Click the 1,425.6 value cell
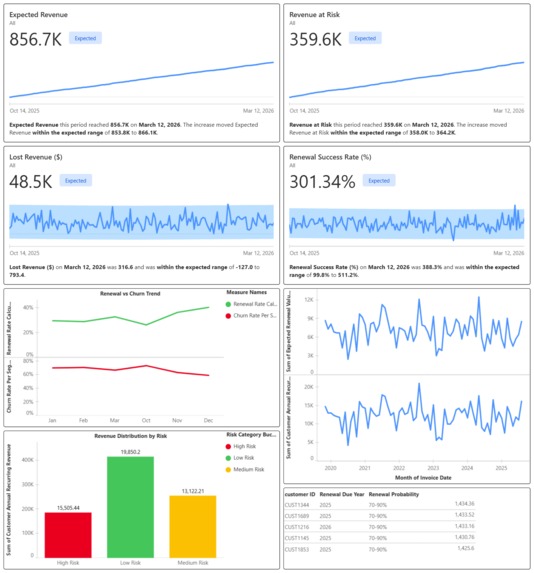Image resolution: width=534 pixels, height=573 pixels. tap(466, 549)
